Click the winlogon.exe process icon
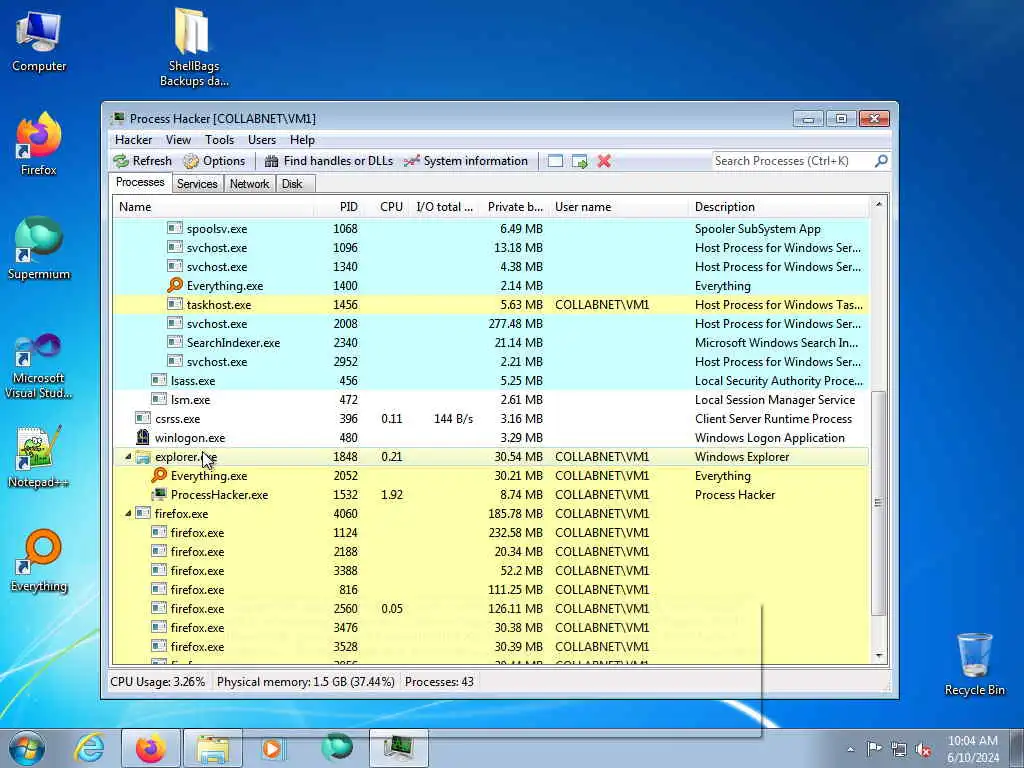 [x=142, y=437]
